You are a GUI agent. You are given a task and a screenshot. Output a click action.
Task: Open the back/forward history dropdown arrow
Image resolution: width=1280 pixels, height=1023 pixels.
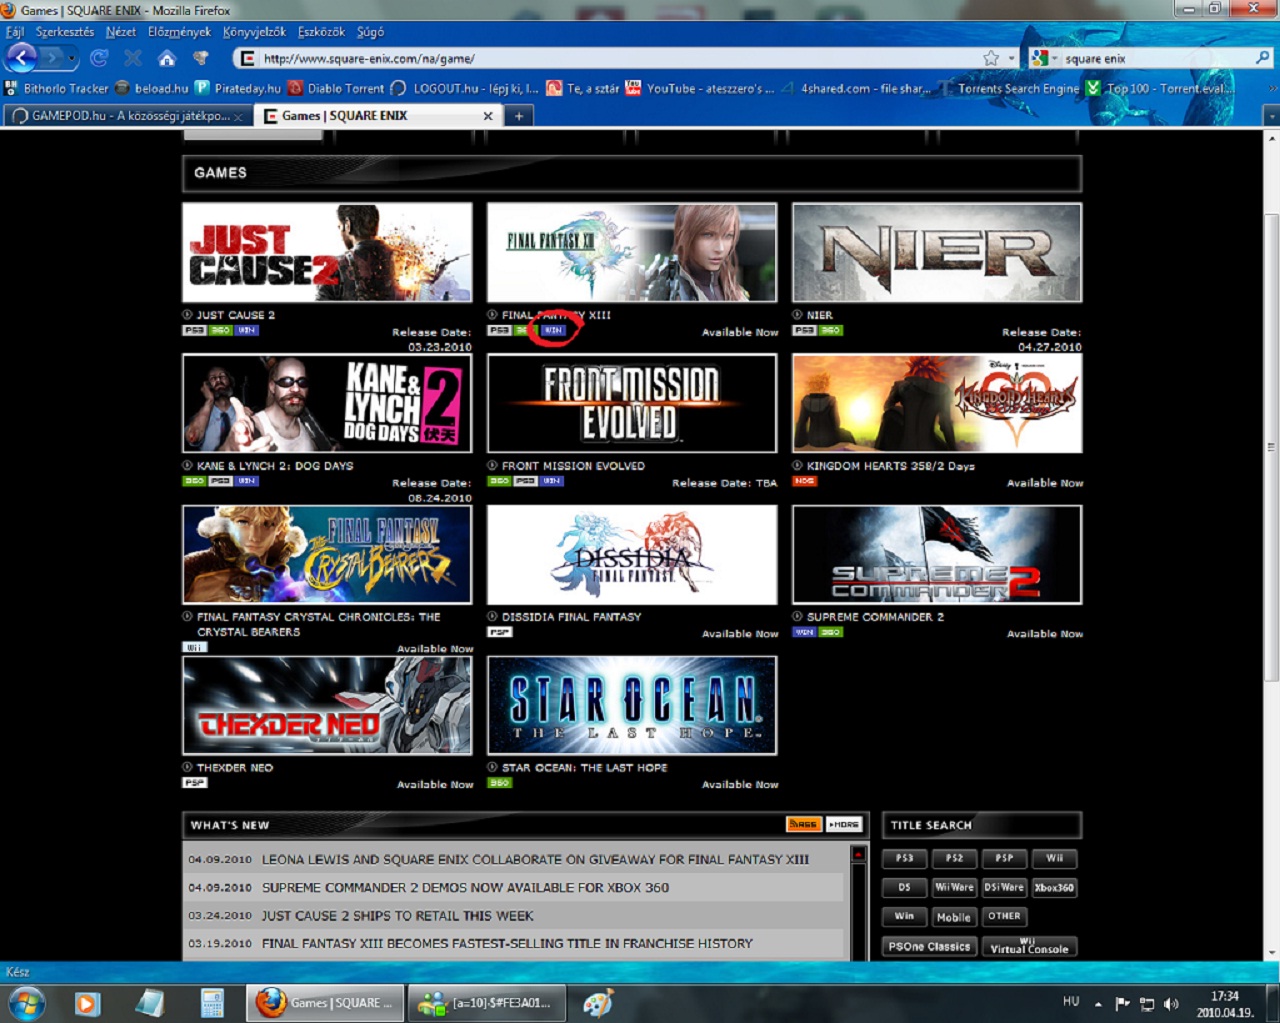click(72, 58)
